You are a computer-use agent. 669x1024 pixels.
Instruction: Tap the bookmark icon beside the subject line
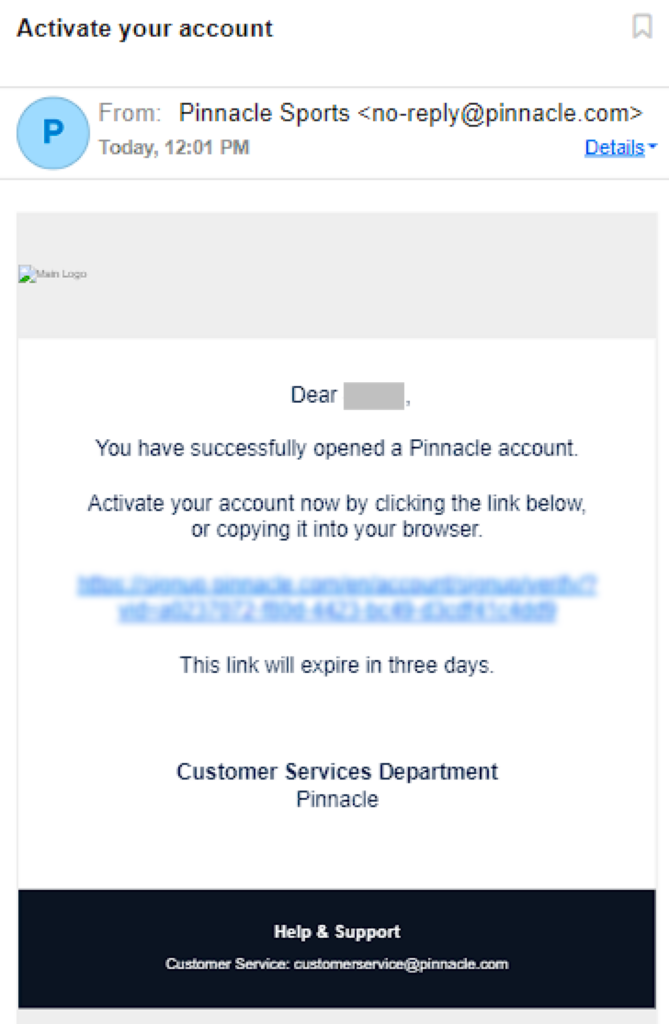[x=643, y=27]
